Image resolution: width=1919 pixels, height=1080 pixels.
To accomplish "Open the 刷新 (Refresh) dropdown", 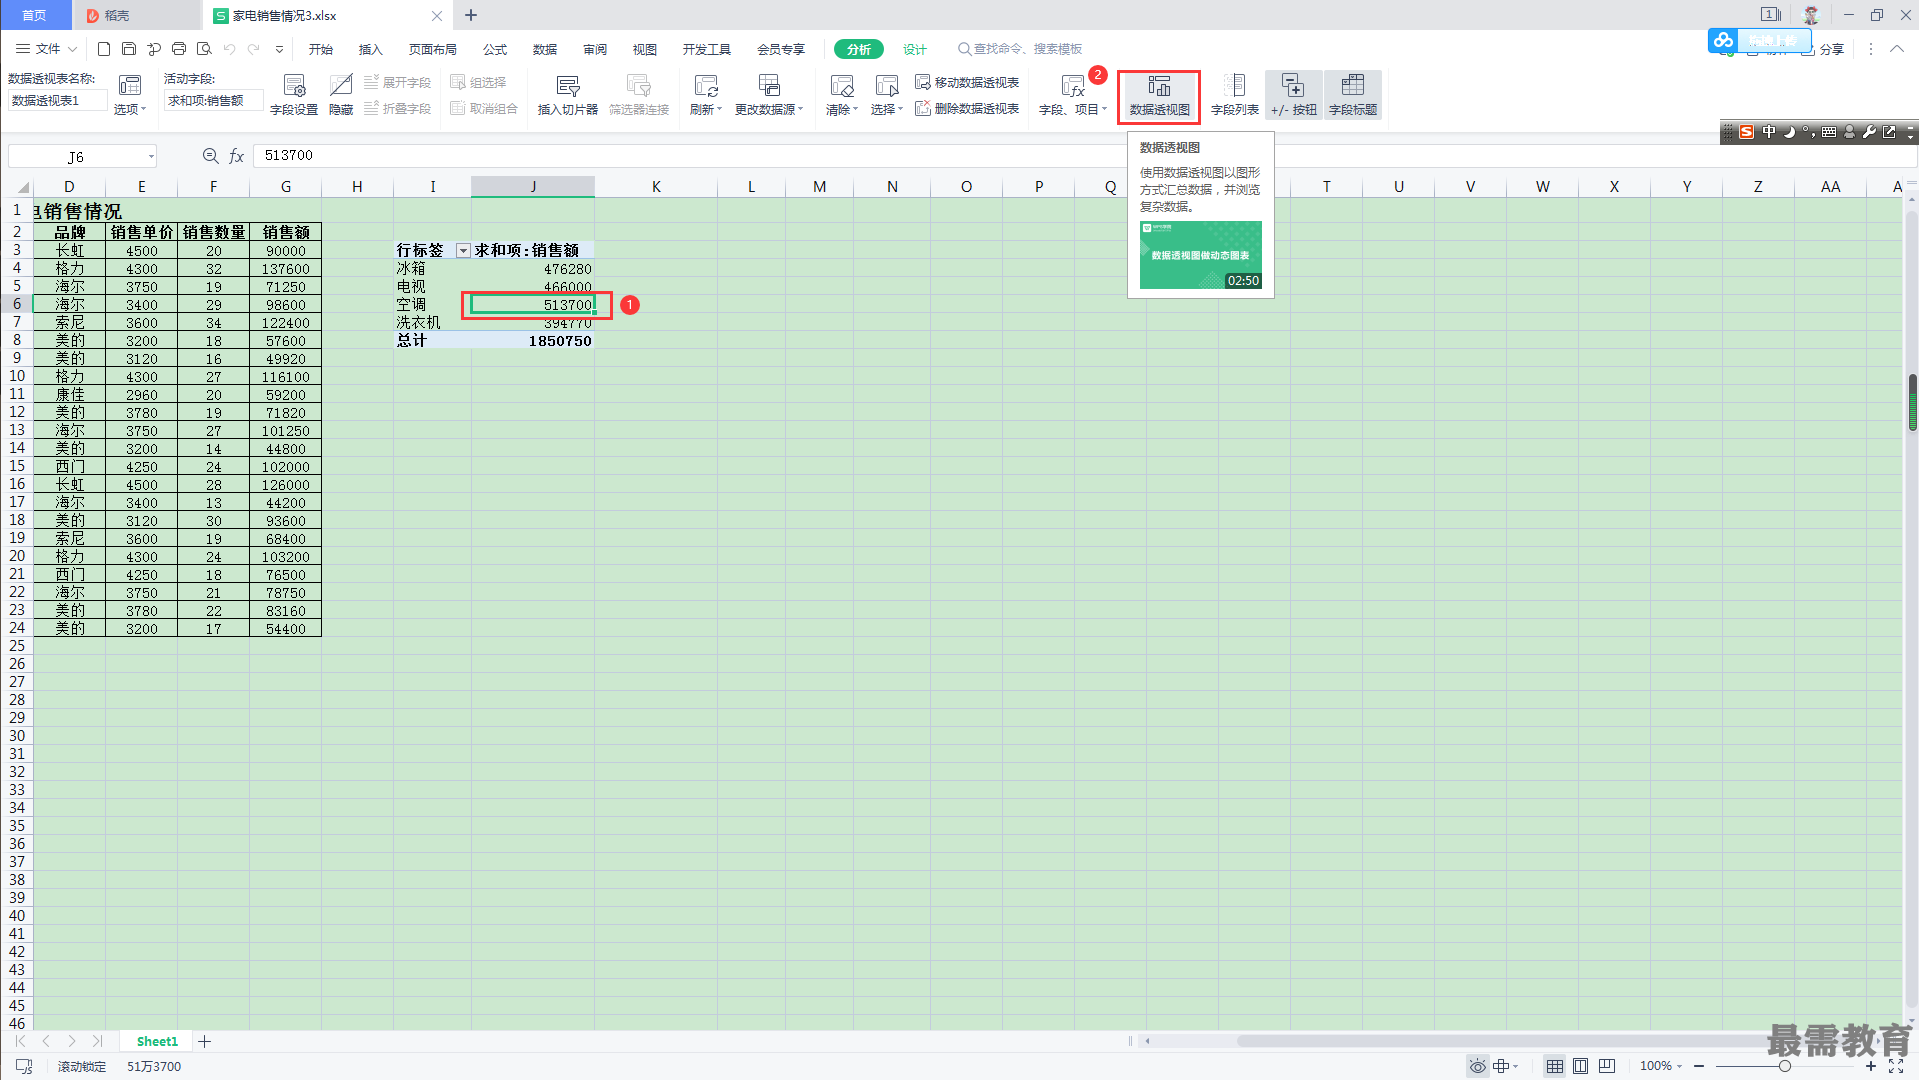I will tap(706, 96).
